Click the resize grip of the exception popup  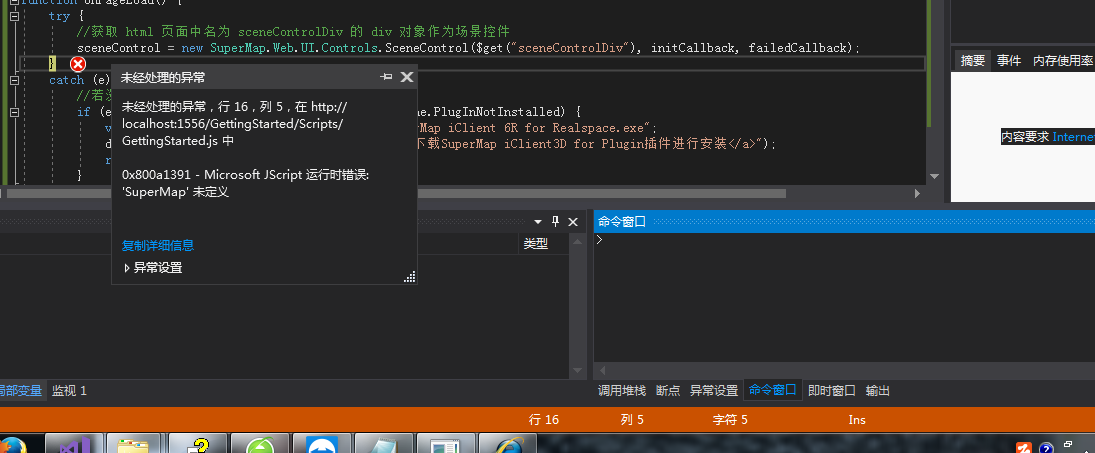click(410, 277)
